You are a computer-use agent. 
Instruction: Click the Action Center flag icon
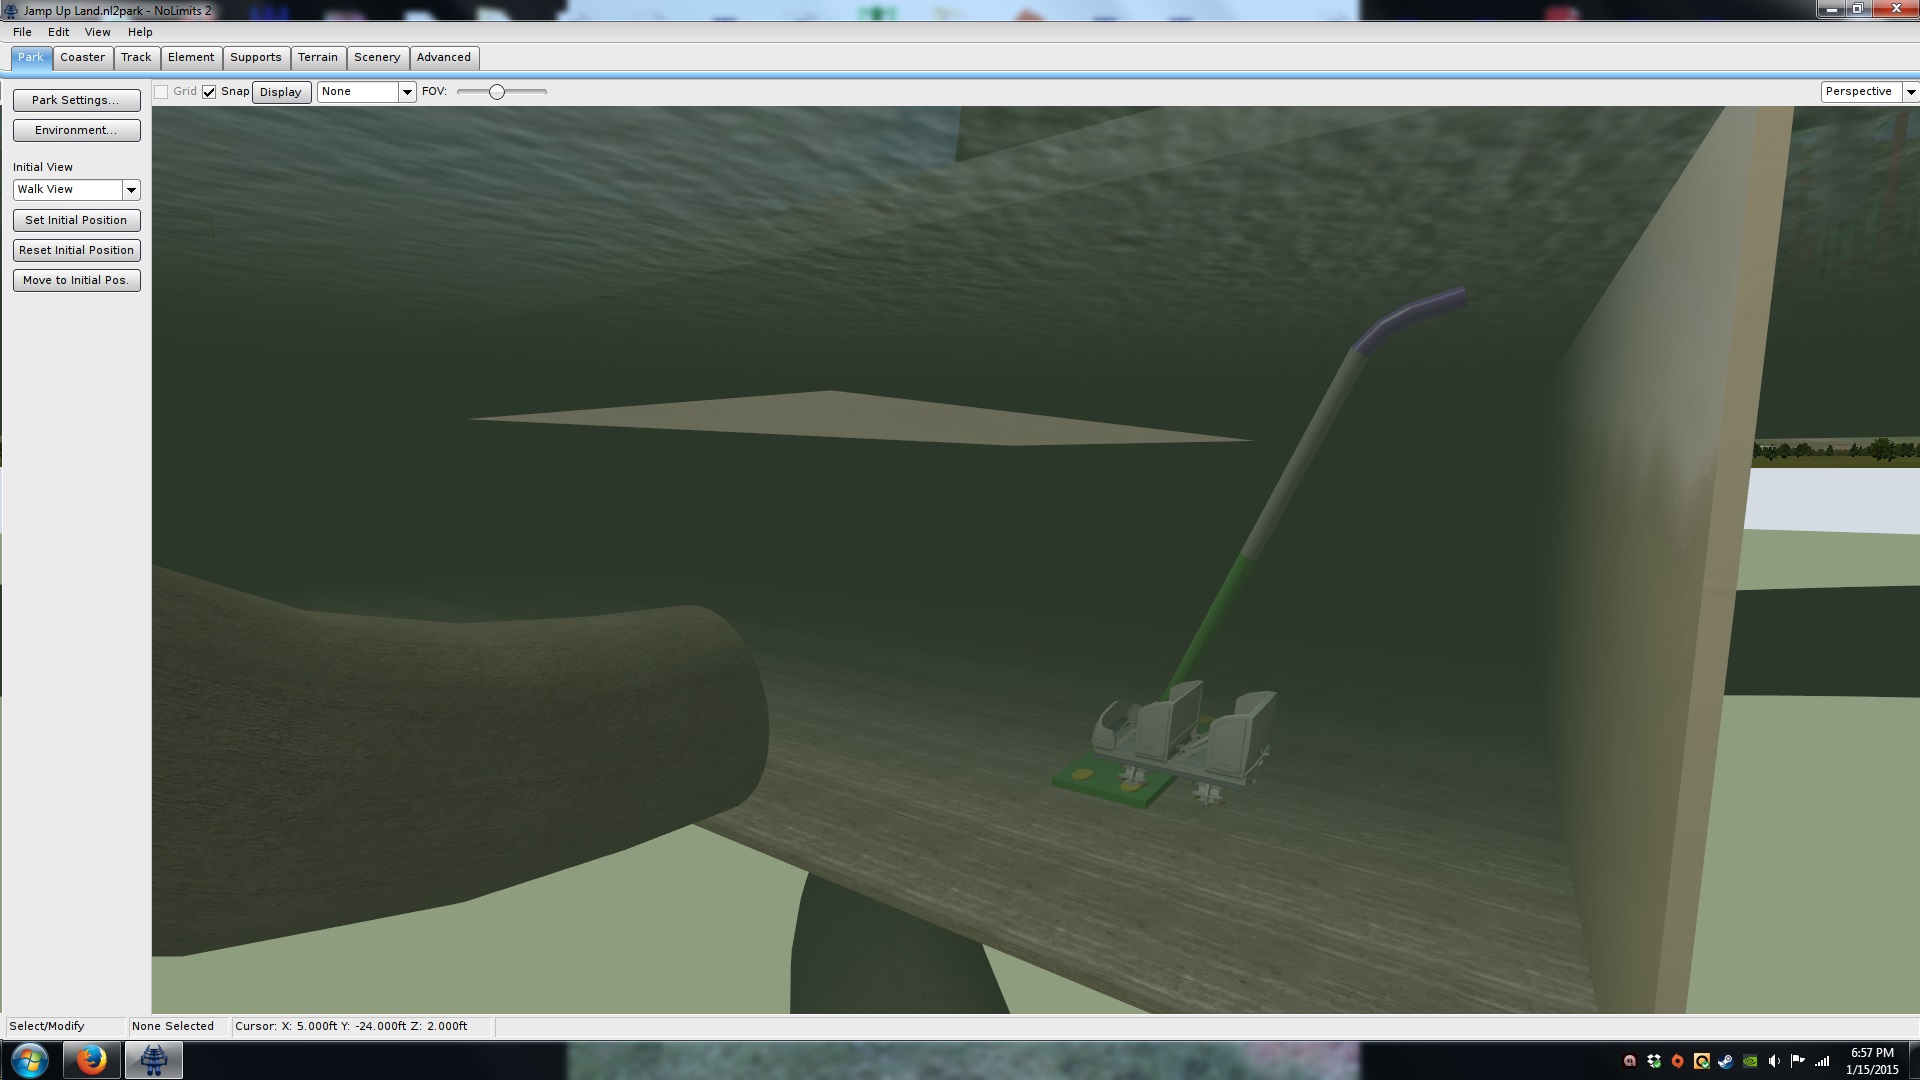1798,1061
